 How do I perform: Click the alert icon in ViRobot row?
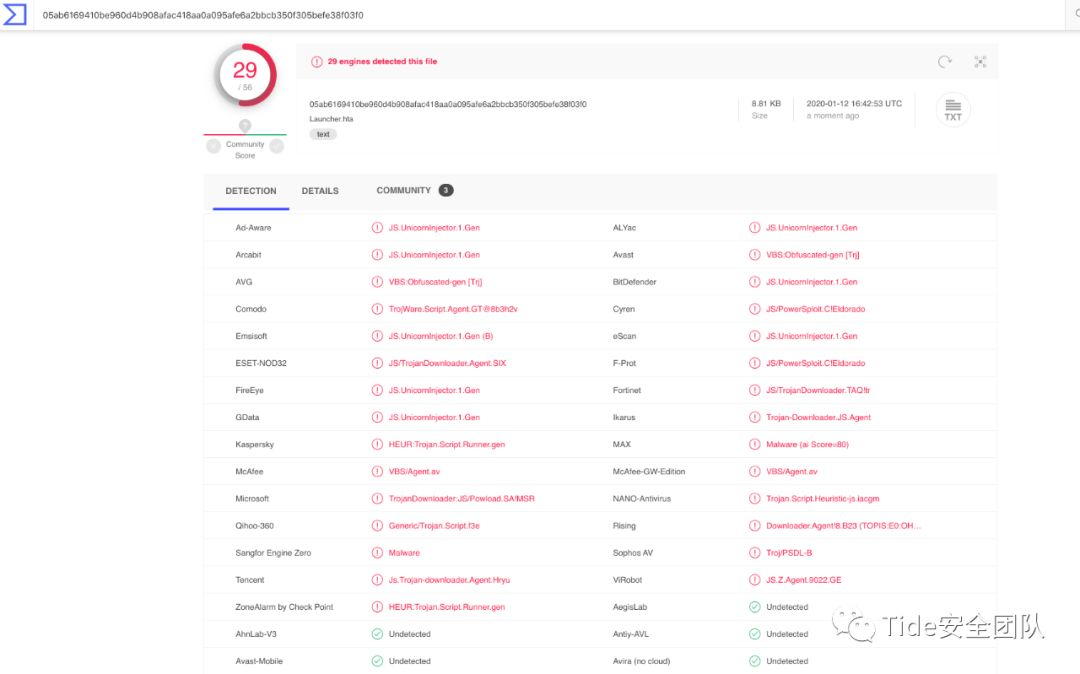point(754,580)
